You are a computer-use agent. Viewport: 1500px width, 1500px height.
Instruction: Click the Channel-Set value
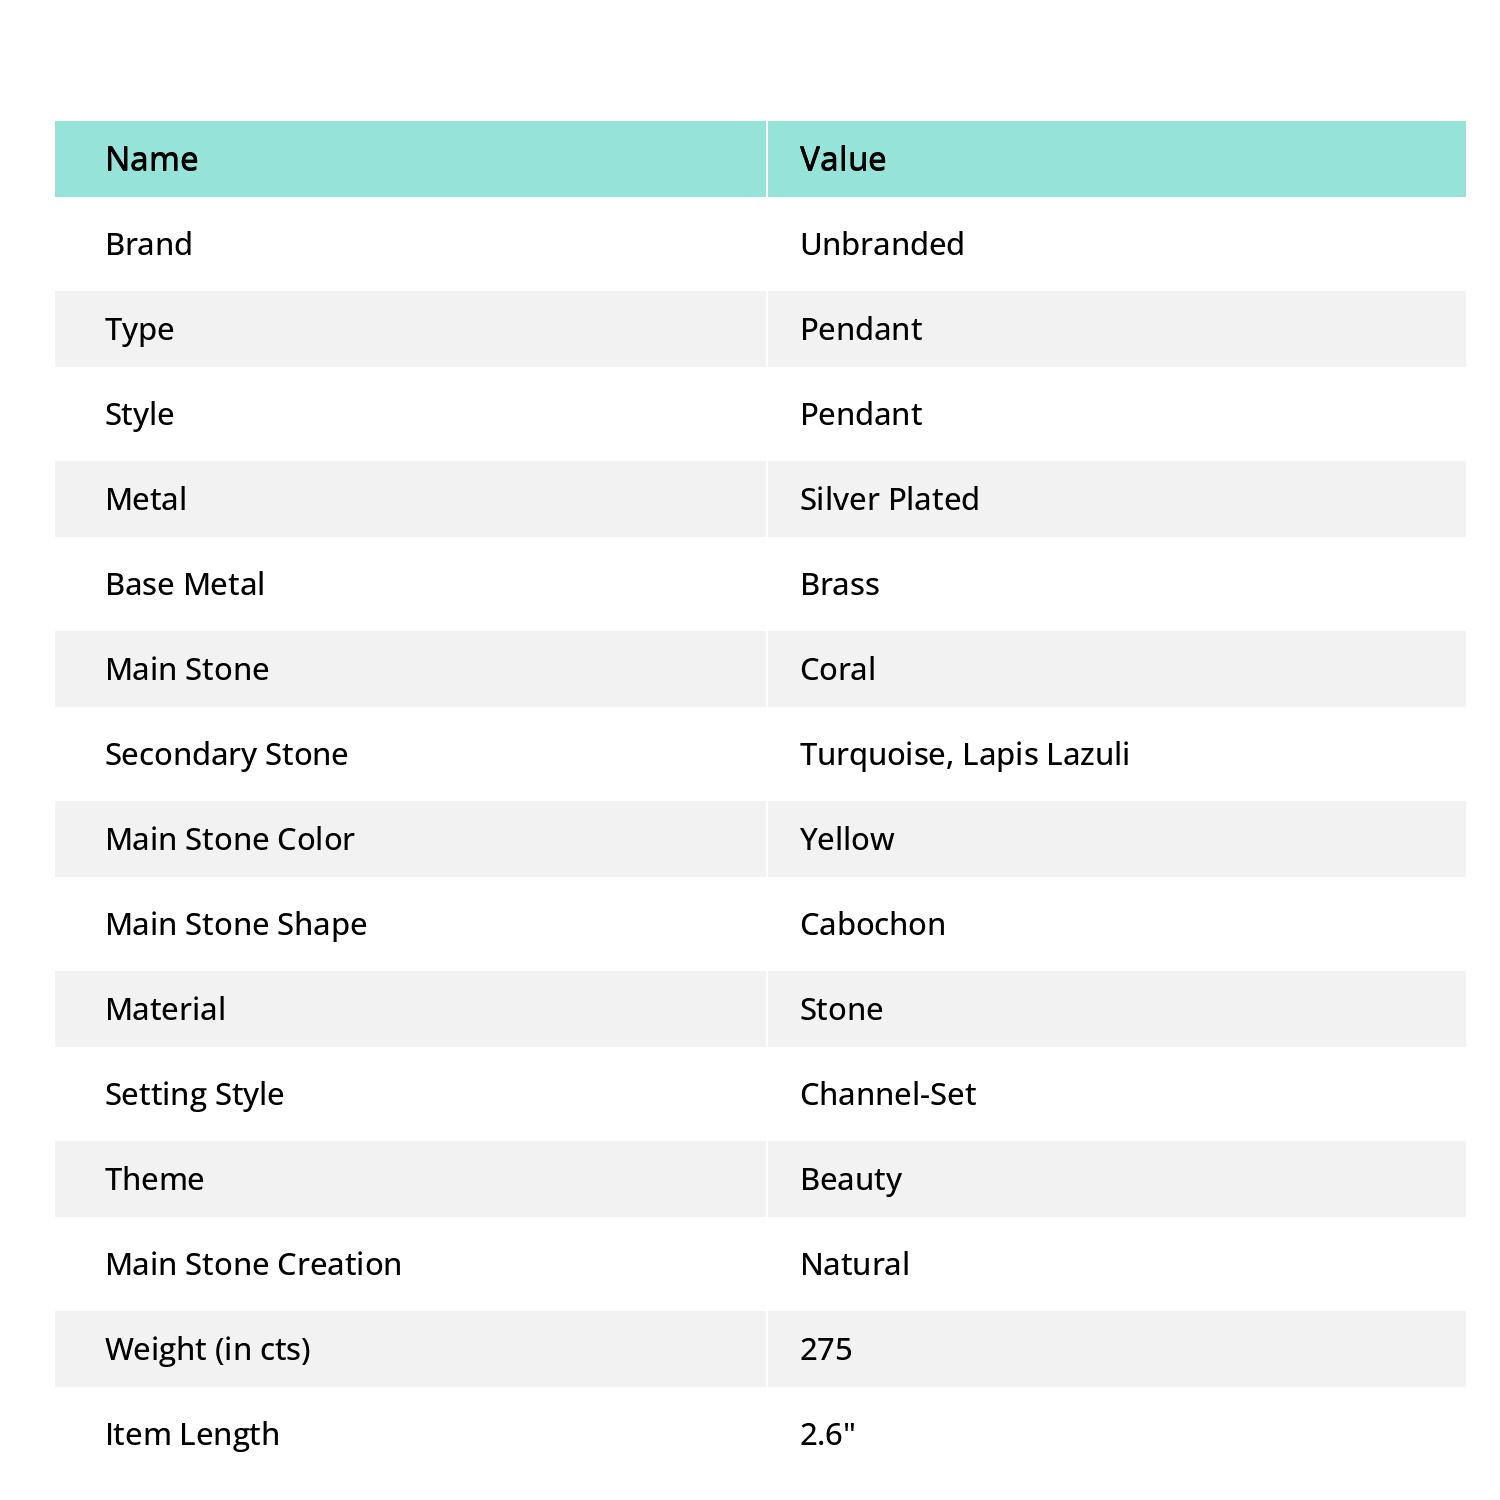click(888, 1094)
